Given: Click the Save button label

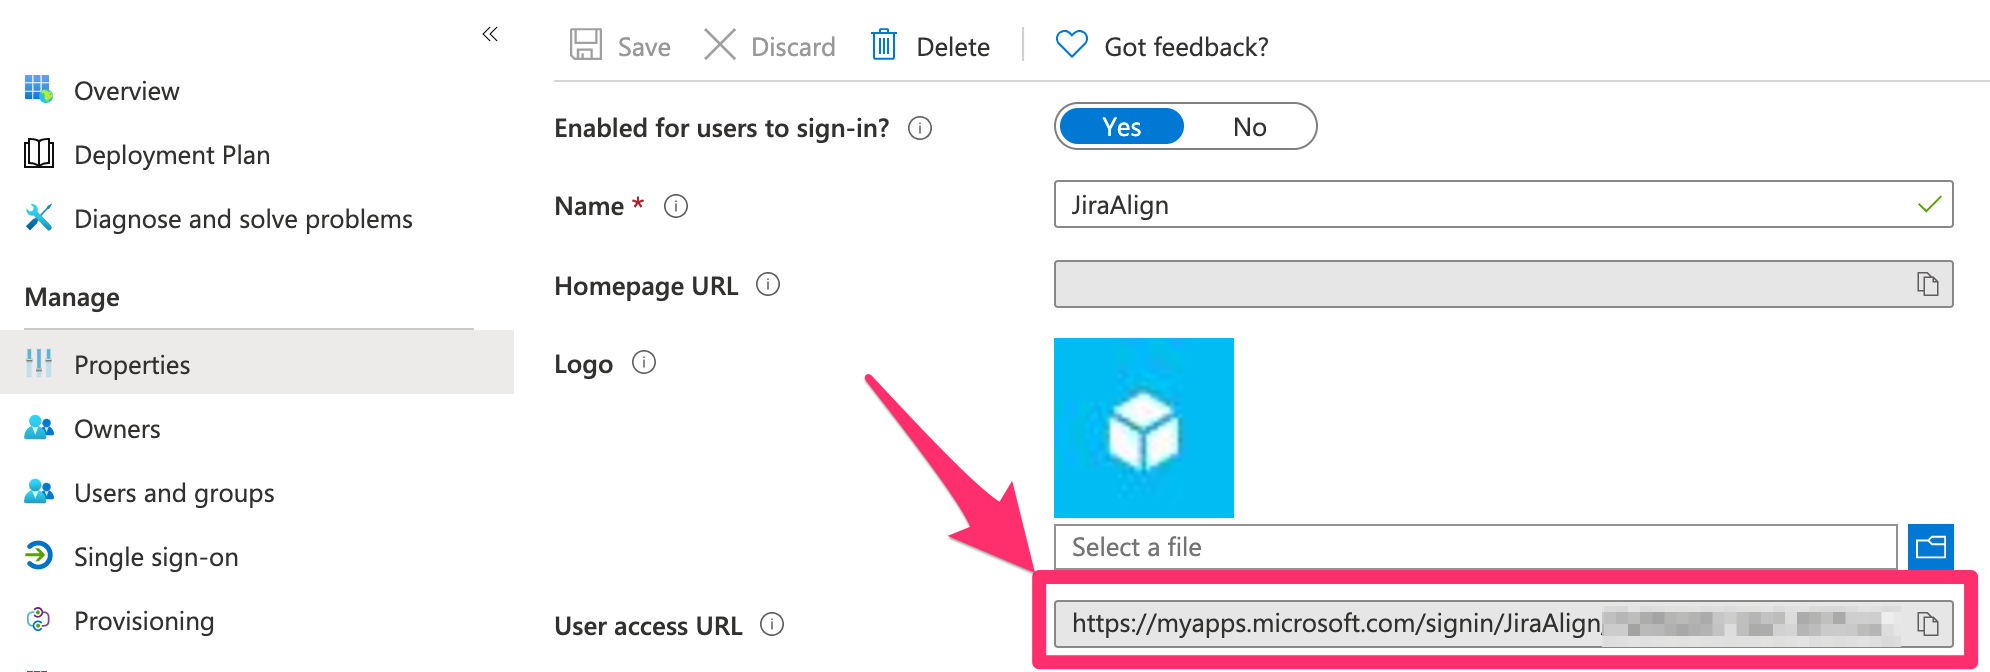Looking at the screenshot, I should coord(644,47).
